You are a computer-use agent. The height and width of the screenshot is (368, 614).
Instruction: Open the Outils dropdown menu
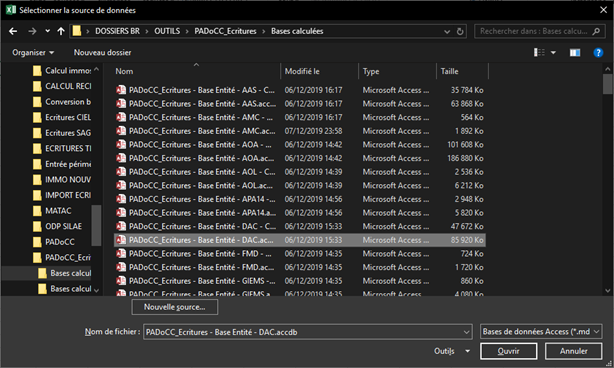point(451,351)
